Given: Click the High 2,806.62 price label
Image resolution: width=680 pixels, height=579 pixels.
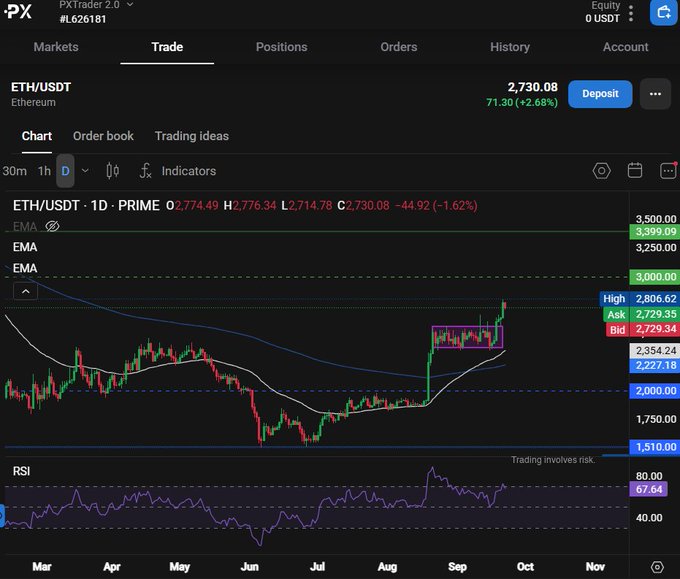Looking at the screenshot, I should coord(639,299).
